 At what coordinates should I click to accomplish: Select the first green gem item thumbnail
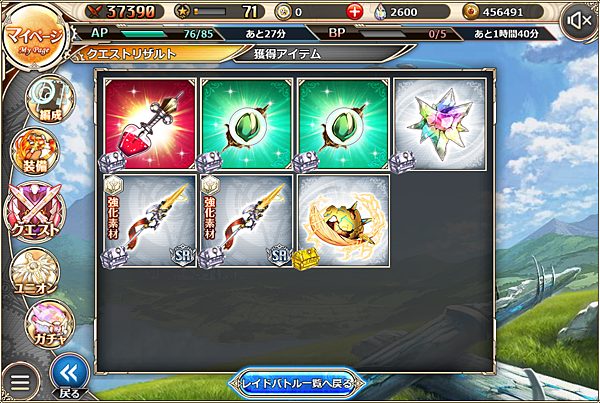(246, 124)
